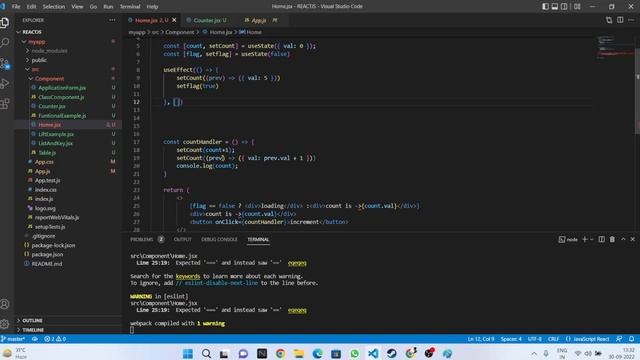This screenshot has width=640, height=360.
Task: Click the master branch in status bar
Action: [x=13, y=339]
